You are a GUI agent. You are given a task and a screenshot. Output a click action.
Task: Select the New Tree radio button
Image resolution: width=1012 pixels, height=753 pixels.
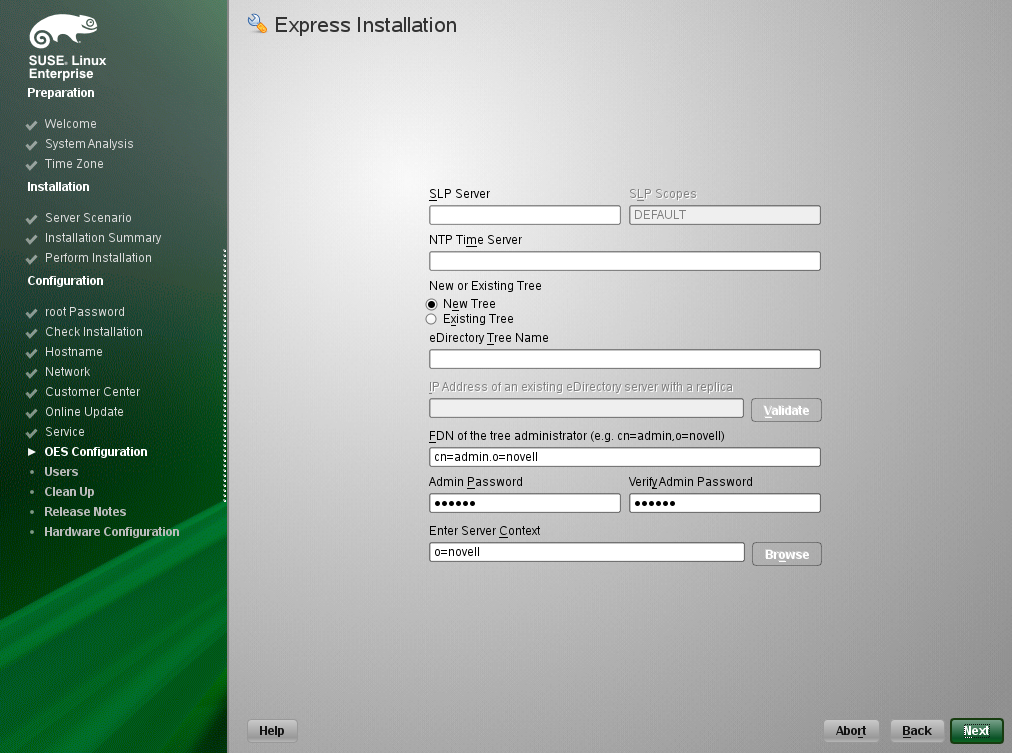pos(432,304)
